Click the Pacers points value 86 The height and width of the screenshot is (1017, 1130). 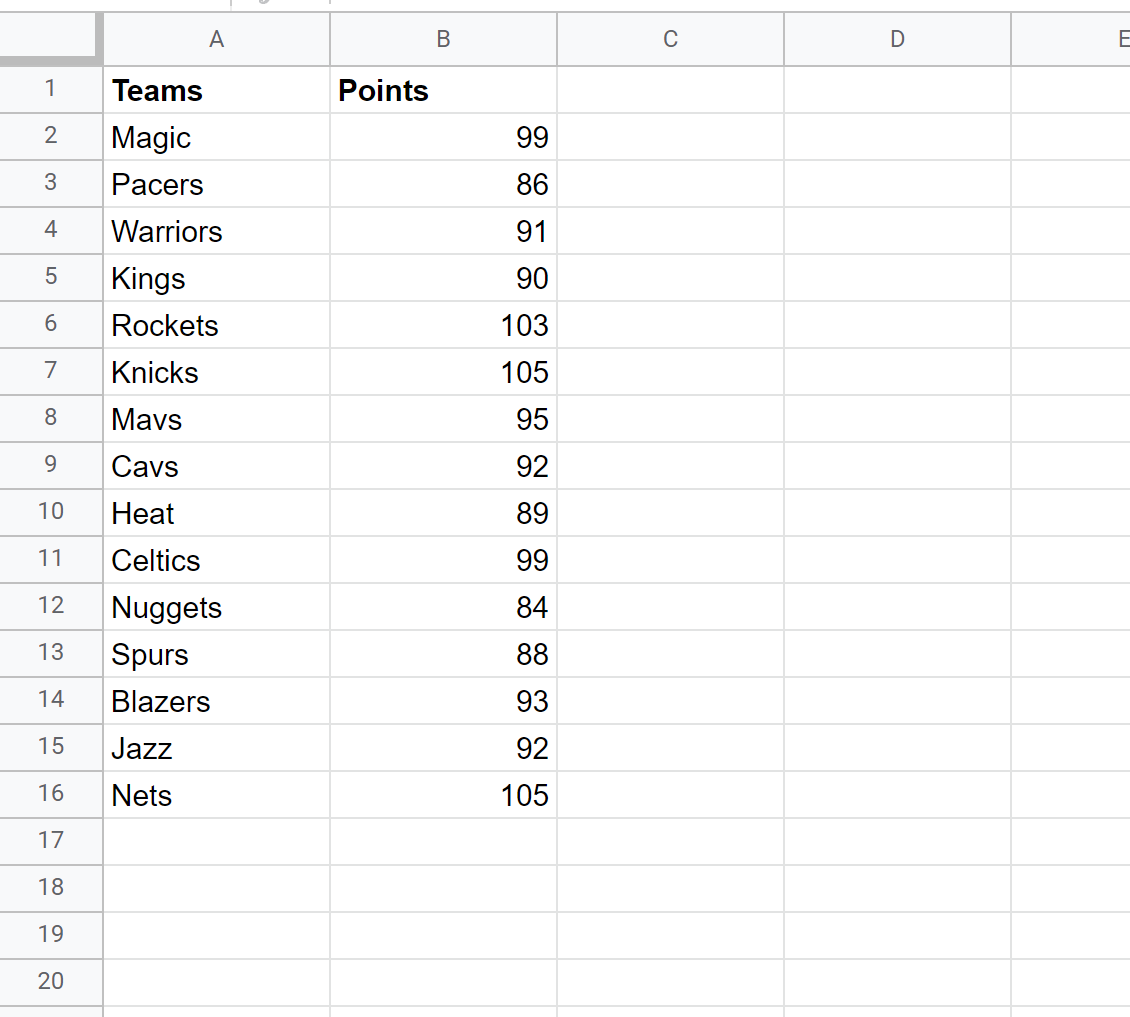(x=443, y=184)
